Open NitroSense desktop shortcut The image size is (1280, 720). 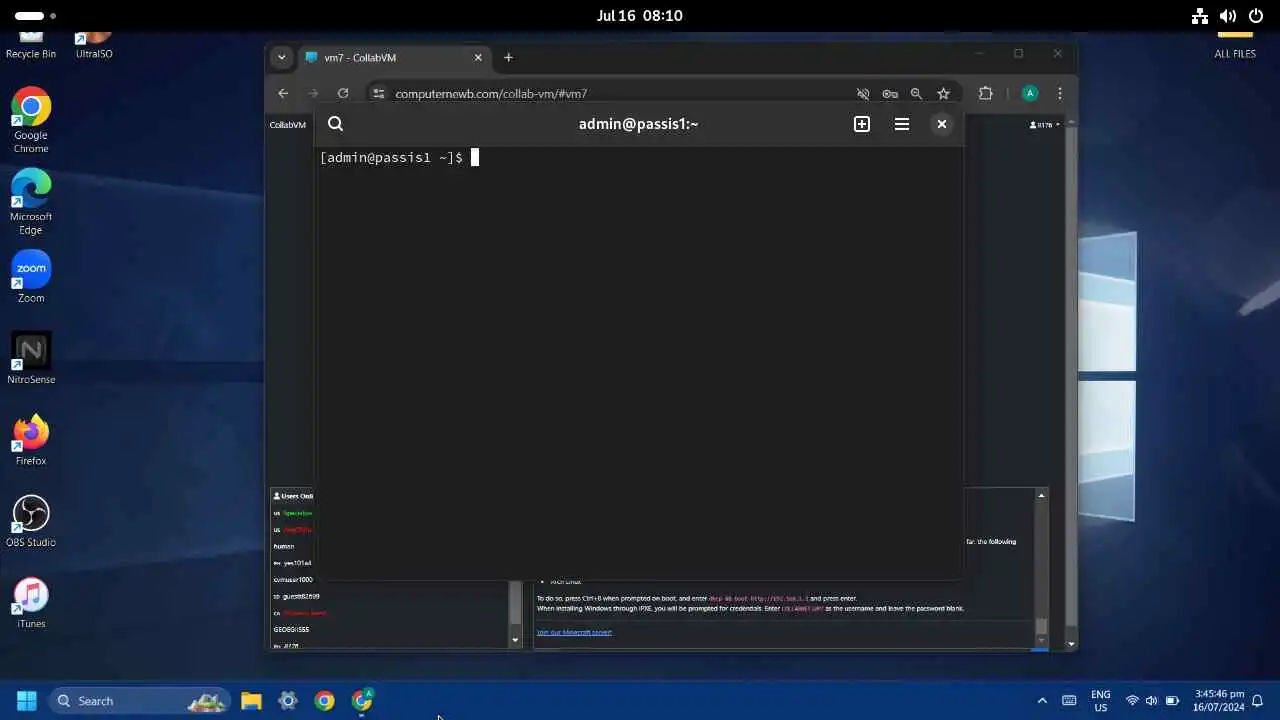click(31, 358)
